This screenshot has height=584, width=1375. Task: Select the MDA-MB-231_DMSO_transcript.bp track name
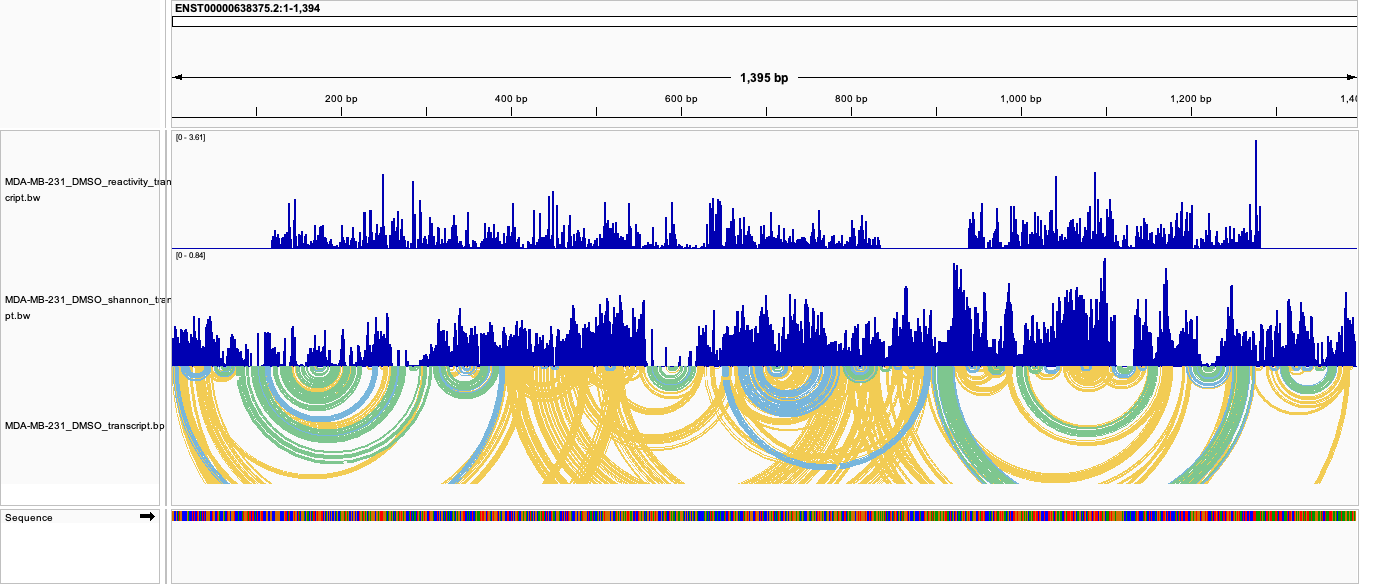point(84,426)
